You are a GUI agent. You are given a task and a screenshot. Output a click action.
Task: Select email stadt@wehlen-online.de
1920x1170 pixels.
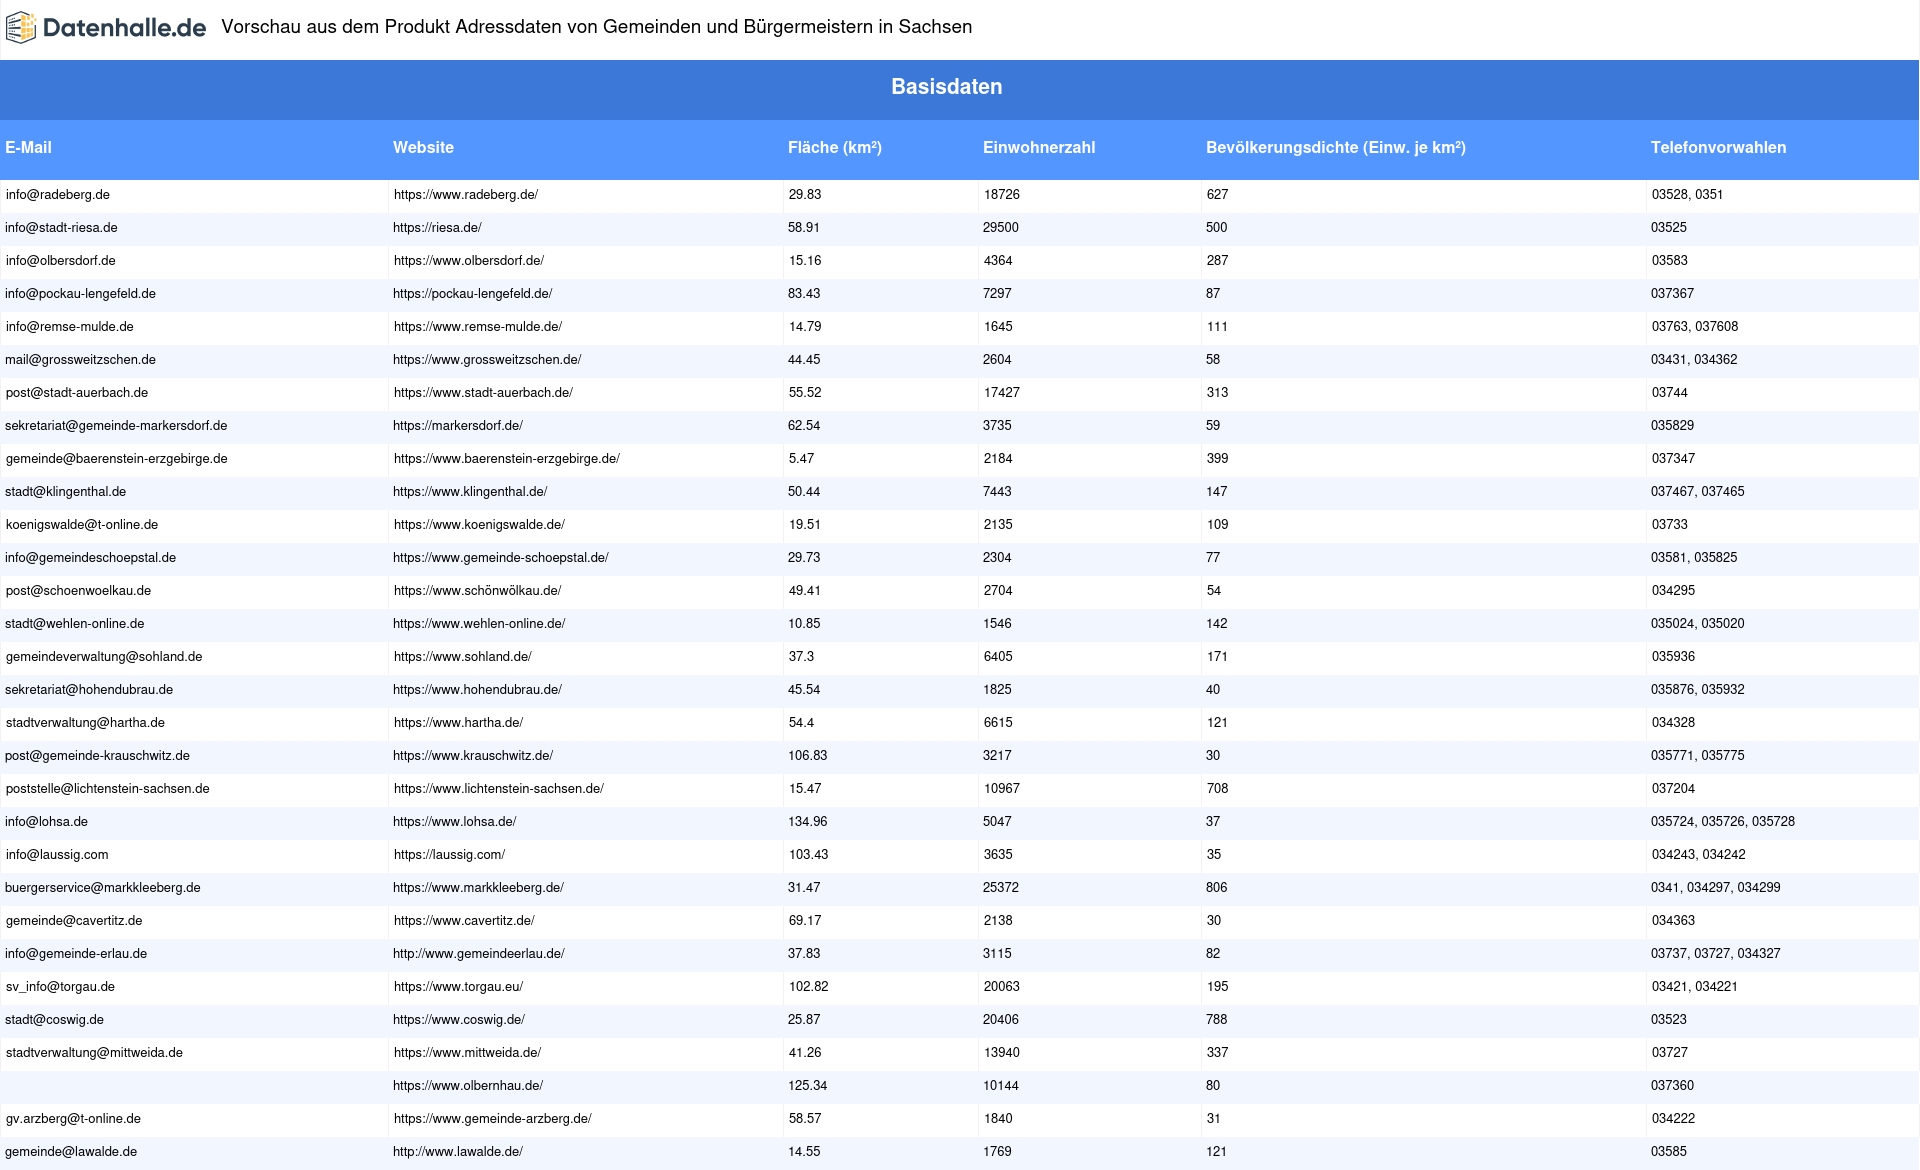[75, 624]
